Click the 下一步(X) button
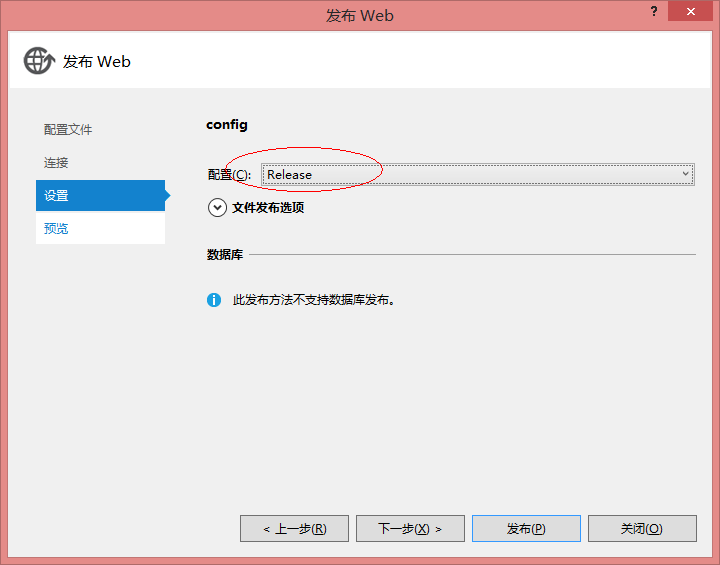Image resolution: width=720 pixels, height=565 pixels. [410, 529]
